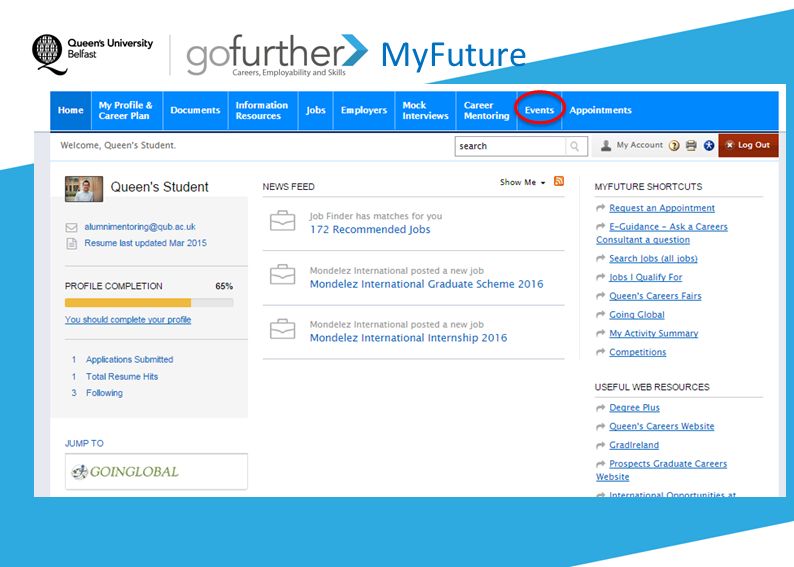Click arrow icon beside Queen's Careers Website

[x=601, y=426]
